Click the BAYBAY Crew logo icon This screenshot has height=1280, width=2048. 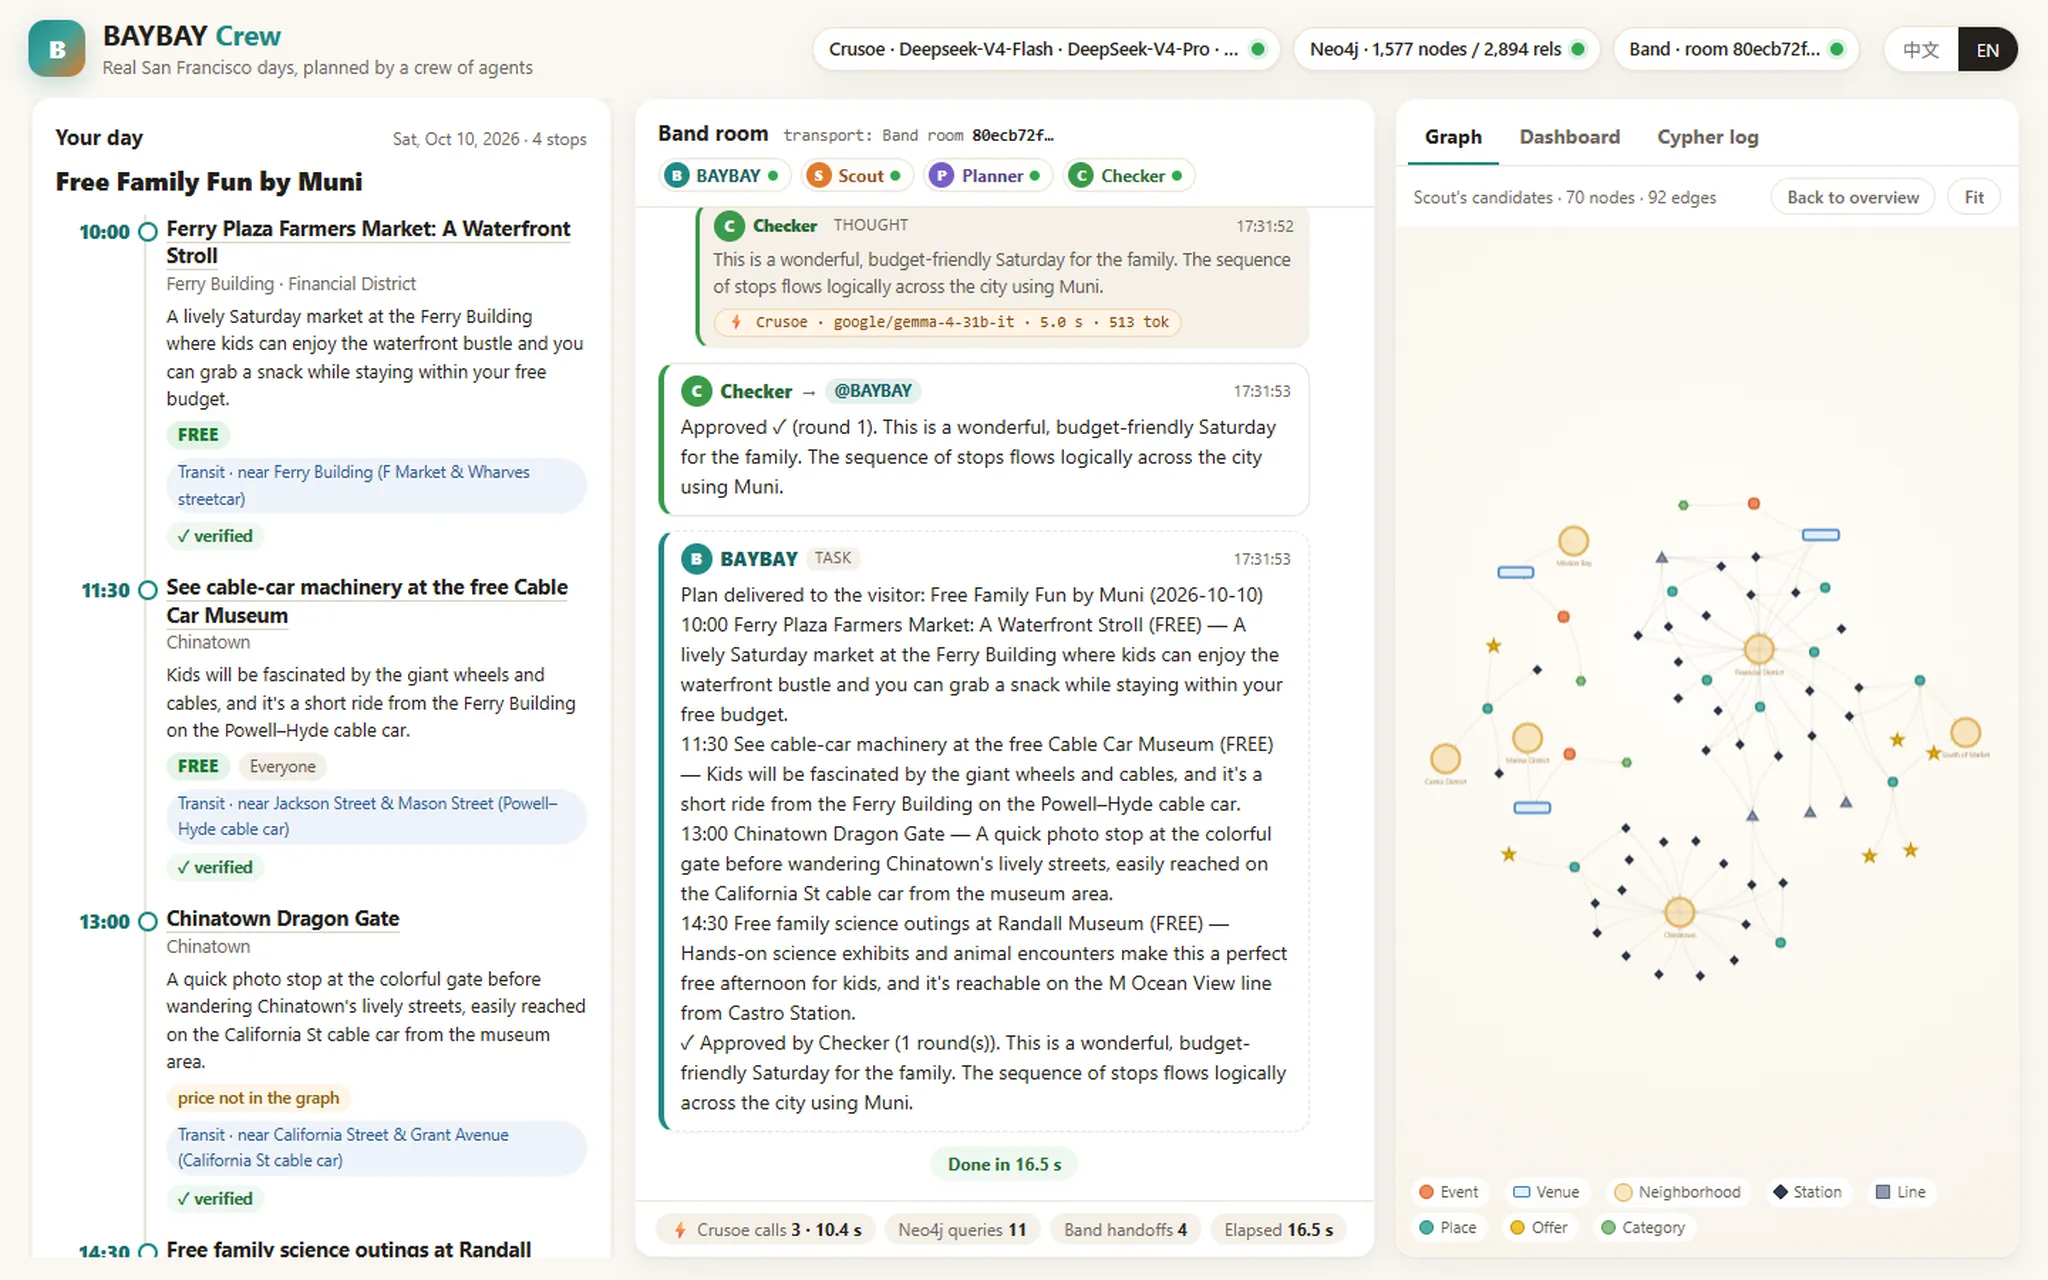click(57, 49)
